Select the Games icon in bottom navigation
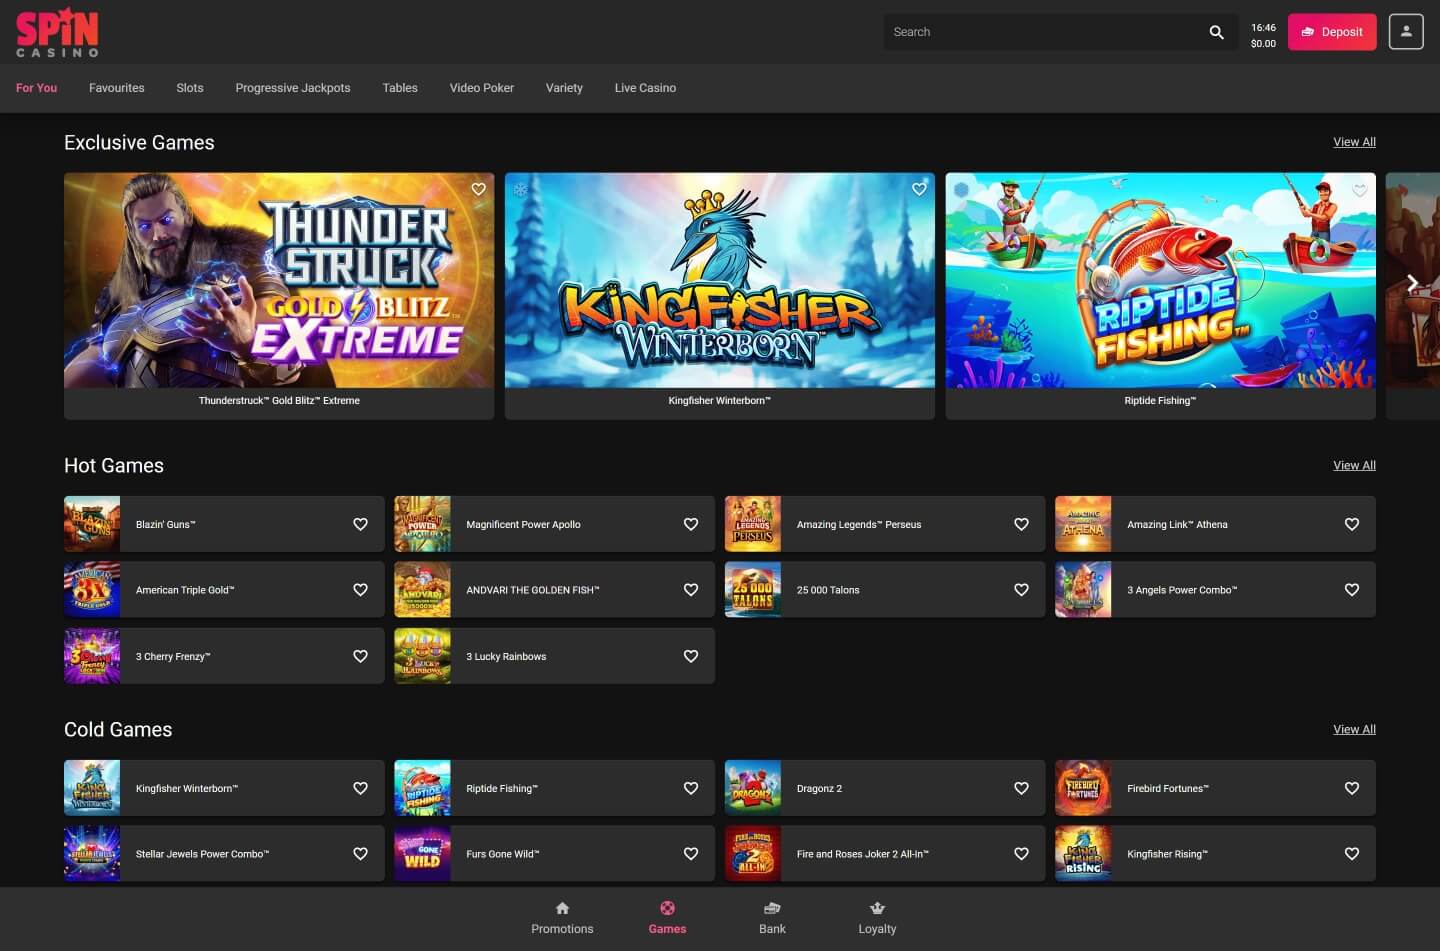This screenshot has width=1440, height=951. tap(667, 908)
